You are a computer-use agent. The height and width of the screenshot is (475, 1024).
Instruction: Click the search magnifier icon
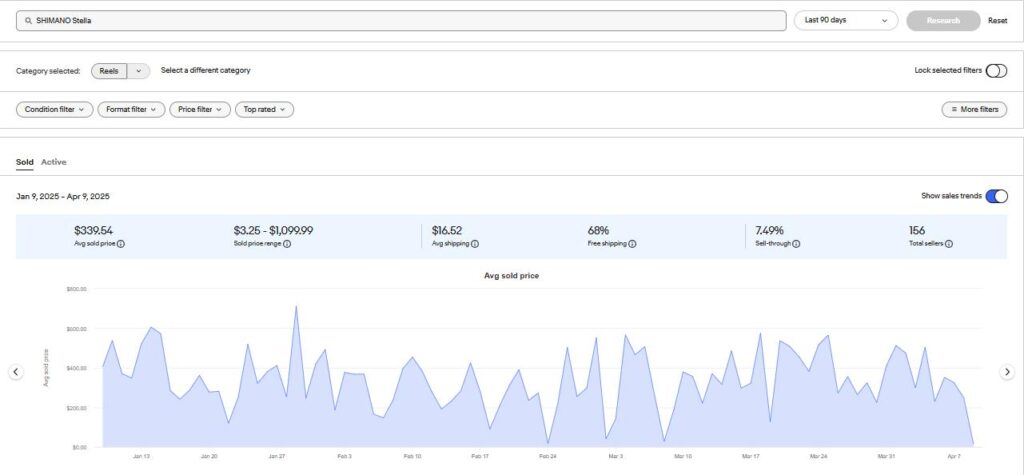click(x=28, y=21)
